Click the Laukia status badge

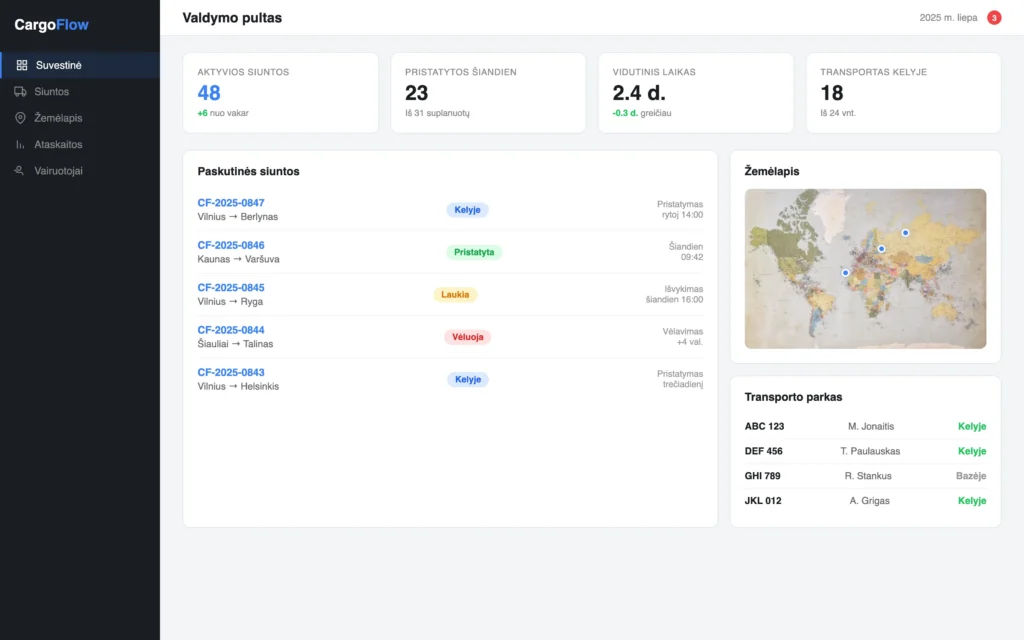(455, 295)
